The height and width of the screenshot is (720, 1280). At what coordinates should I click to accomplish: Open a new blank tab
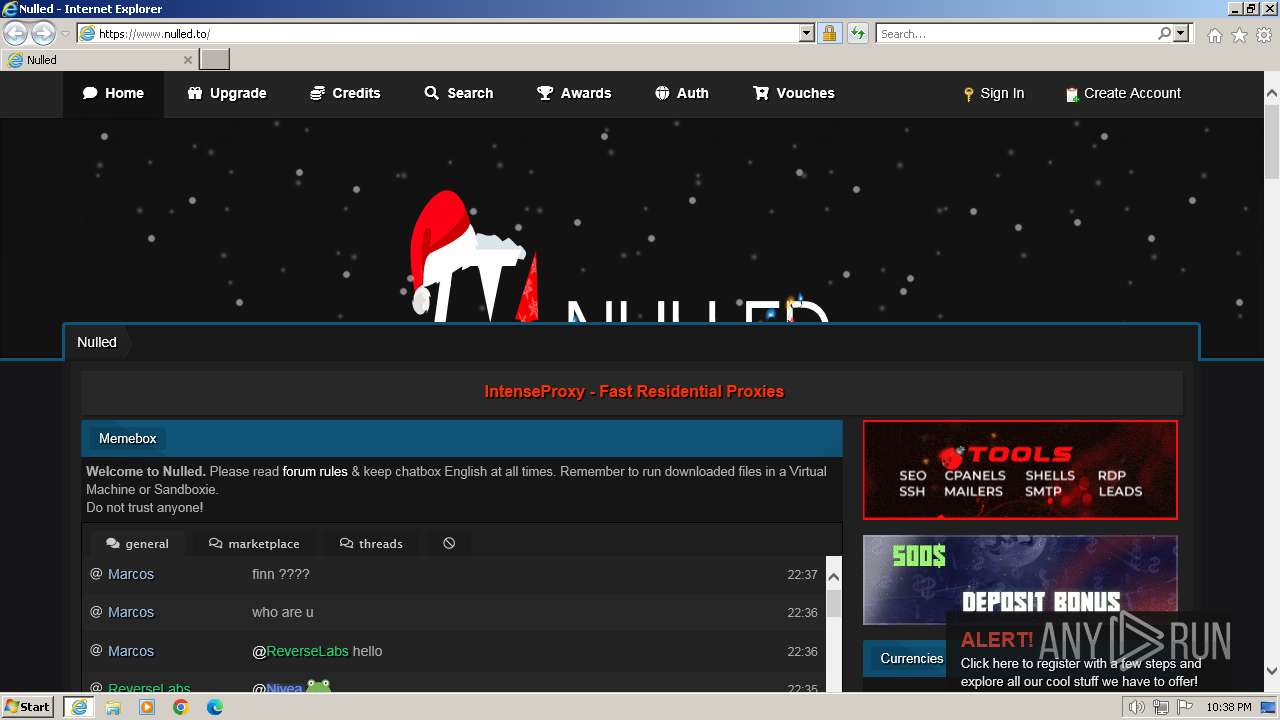(215, 59)
